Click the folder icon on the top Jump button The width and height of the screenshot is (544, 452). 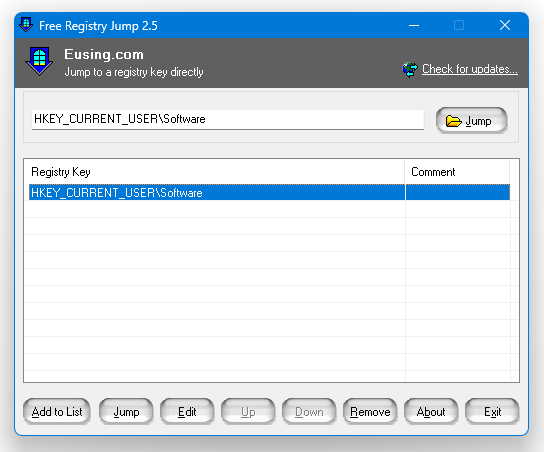tap(453, 121)
